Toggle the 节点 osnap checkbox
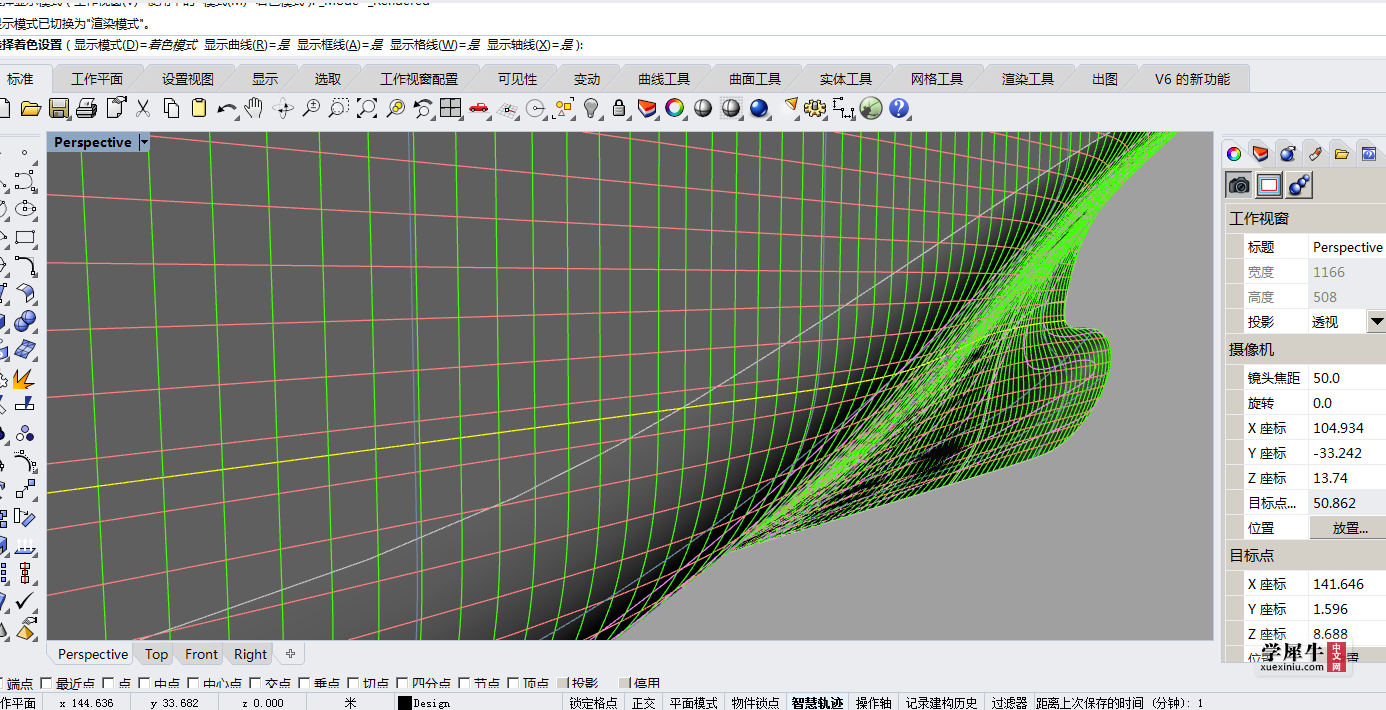 (465, 684)
